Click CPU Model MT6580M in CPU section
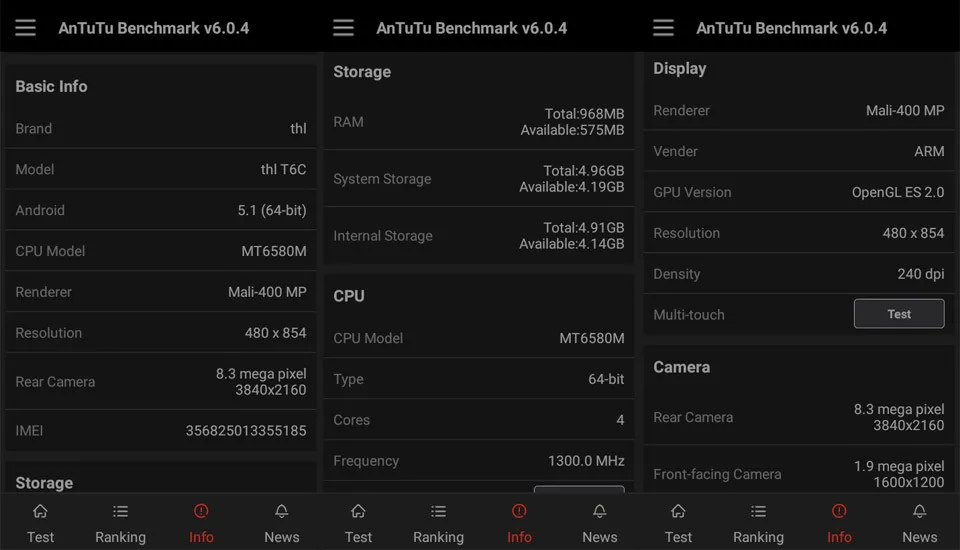The height and width of the screenshot is (550, 960). (x=592, y=338)
